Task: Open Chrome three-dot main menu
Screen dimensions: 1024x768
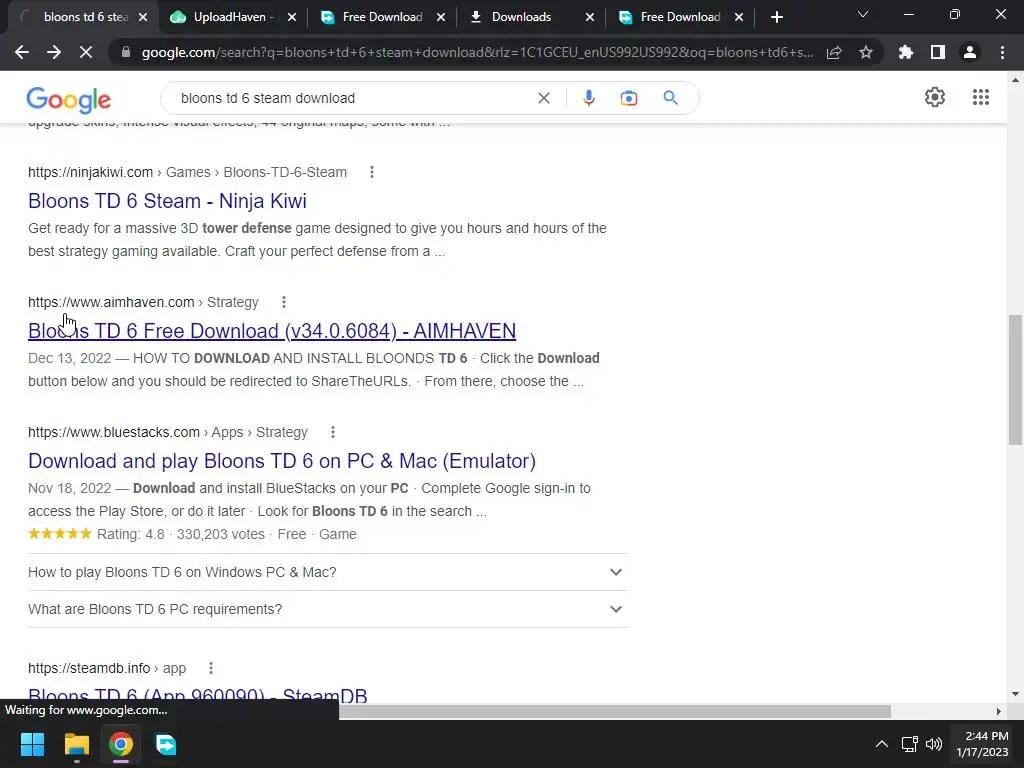Action: [1002, 52]
